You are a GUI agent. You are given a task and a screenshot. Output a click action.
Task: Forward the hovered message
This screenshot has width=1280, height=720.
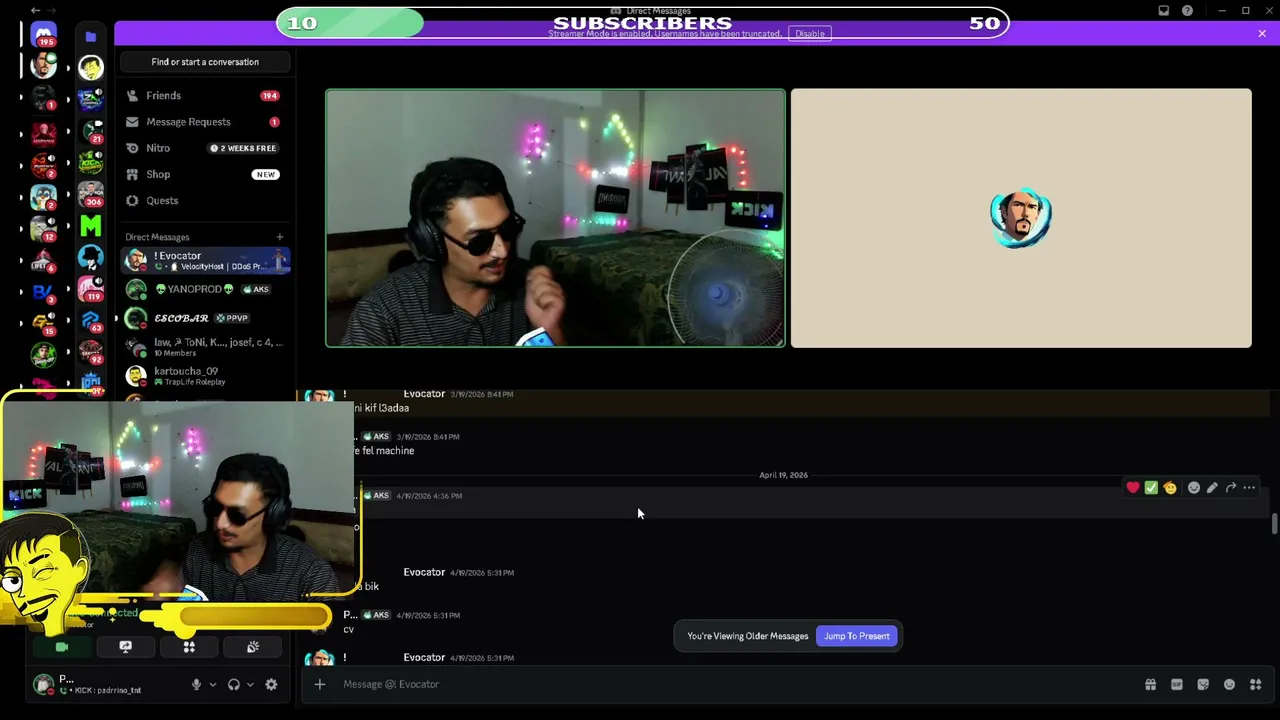(x=1231, y=488)
